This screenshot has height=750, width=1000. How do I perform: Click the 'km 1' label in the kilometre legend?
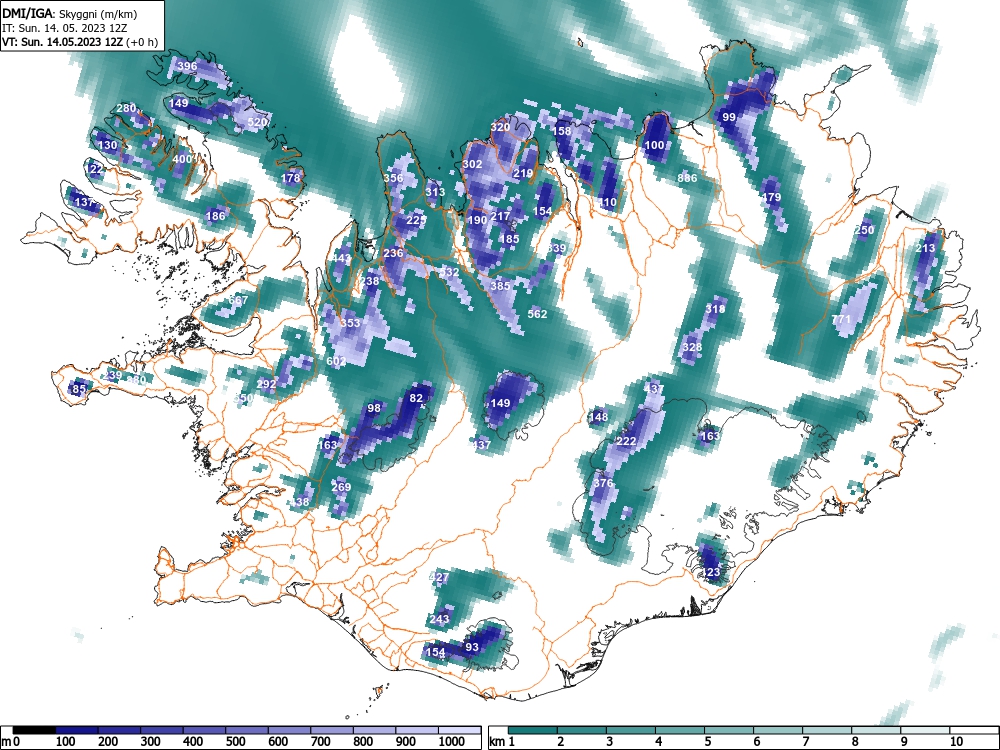[x=502, y=742]
